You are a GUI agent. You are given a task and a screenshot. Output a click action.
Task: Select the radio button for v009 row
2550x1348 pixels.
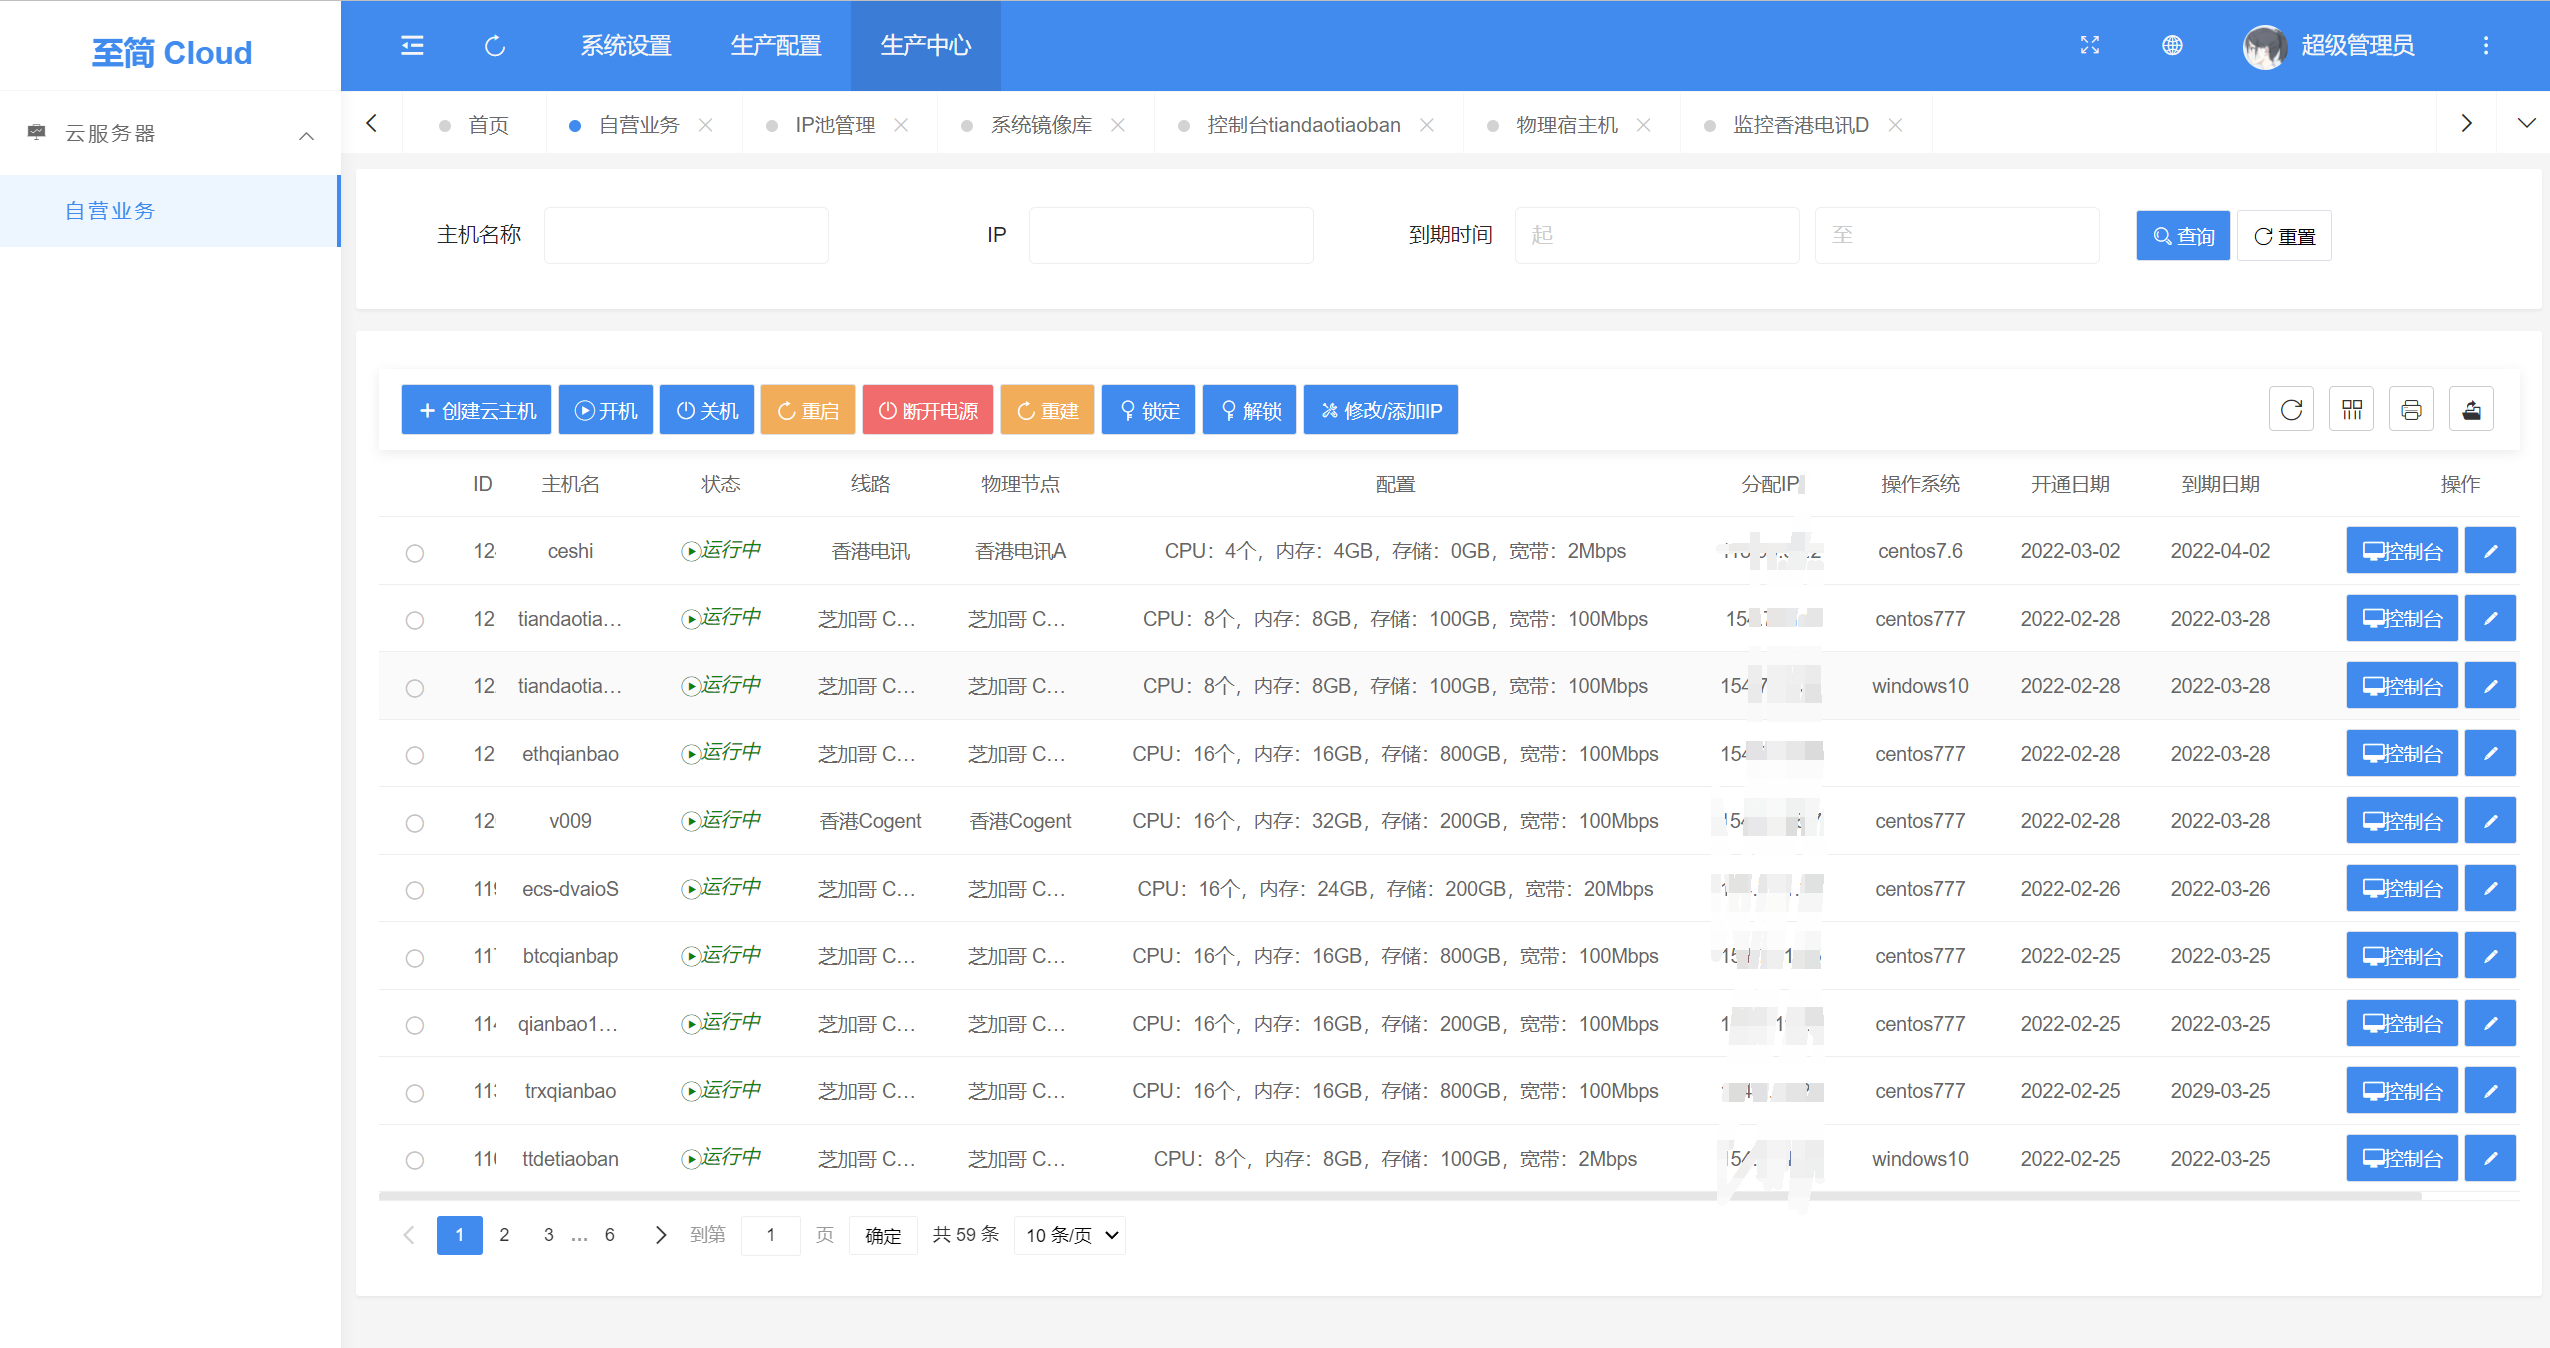pyautogui.click(x=415, y=823)
